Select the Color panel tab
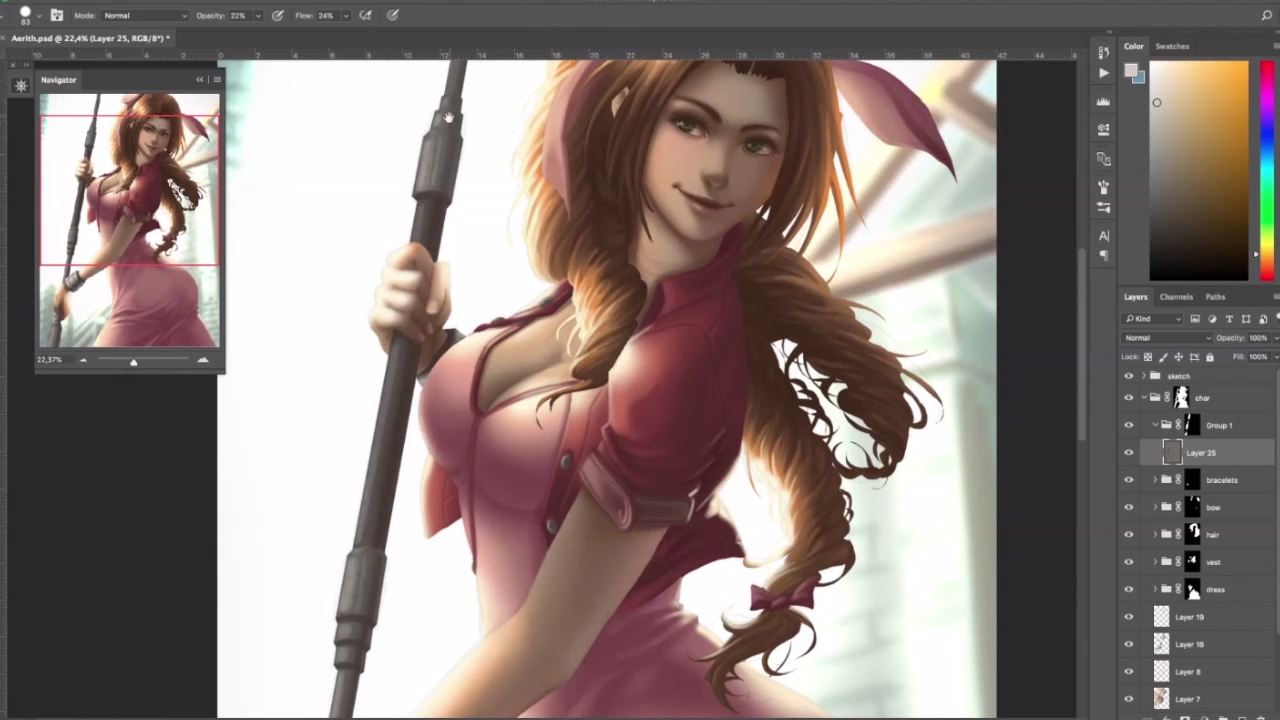Image resolution: width=1280 pixels, height=720 pixels. [x=1133, y=46]
